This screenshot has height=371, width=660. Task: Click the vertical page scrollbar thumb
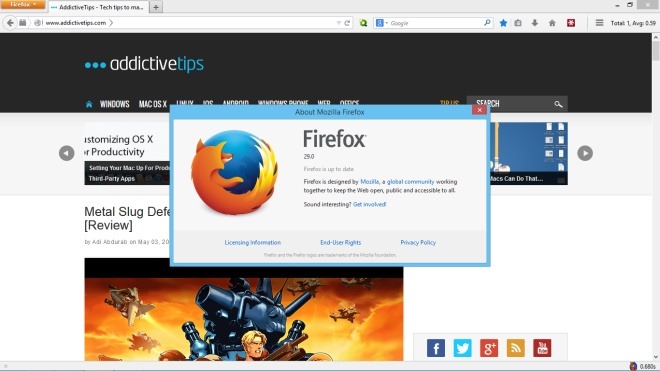[x=656, y=51]
